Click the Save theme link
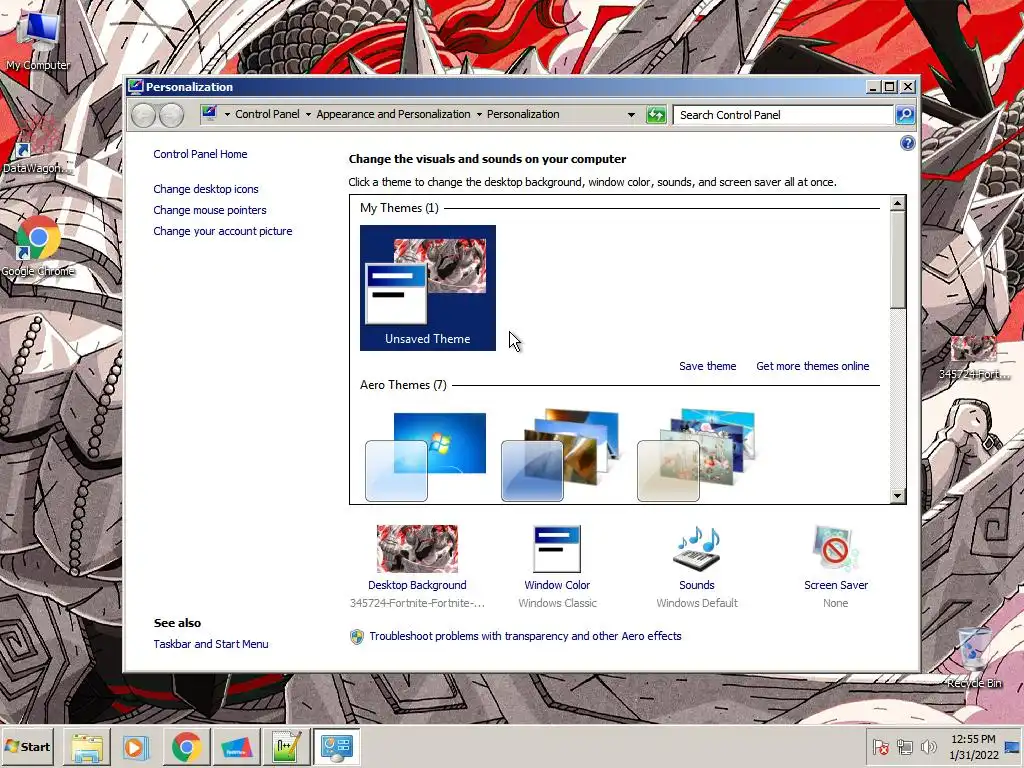Image resolution: width=1024 pixels, height=768 pixels. coord(707,366)
